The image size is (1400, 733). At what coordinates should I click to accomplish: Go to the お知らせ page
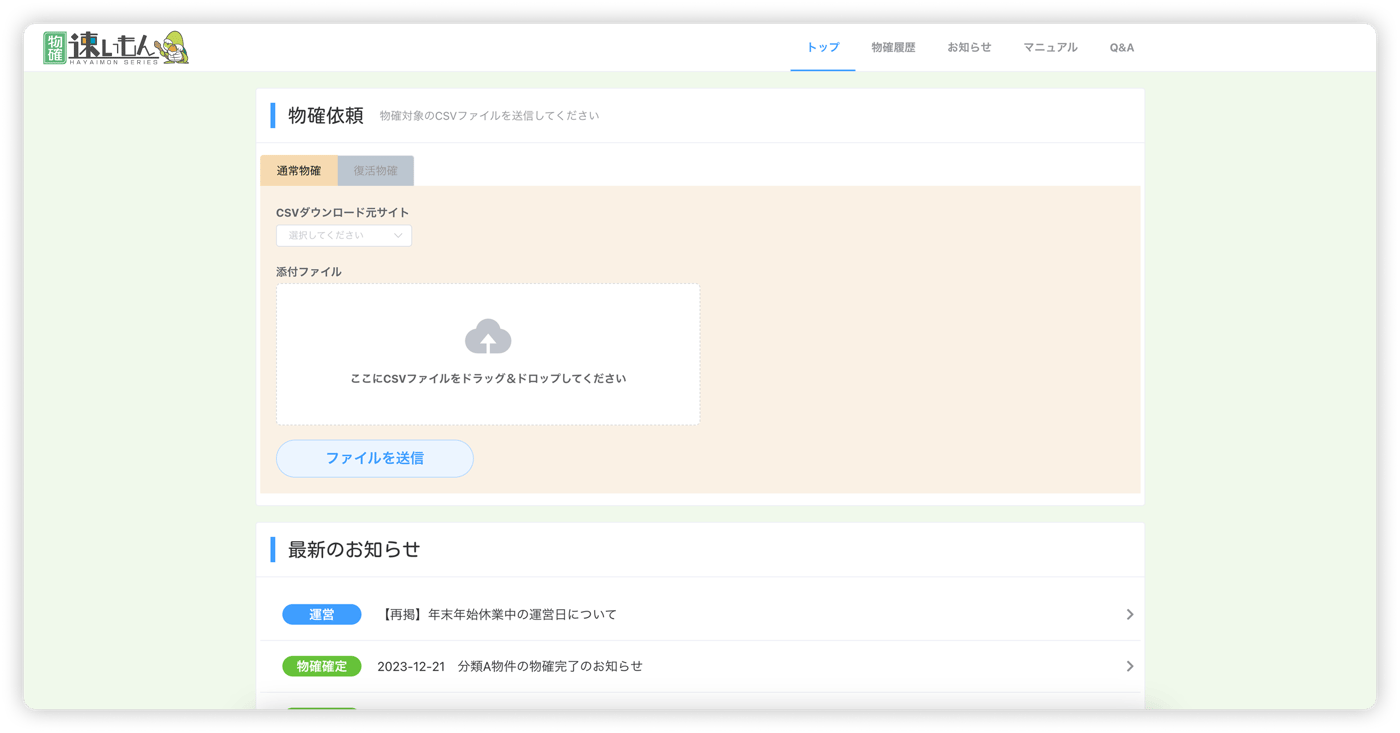969,47
